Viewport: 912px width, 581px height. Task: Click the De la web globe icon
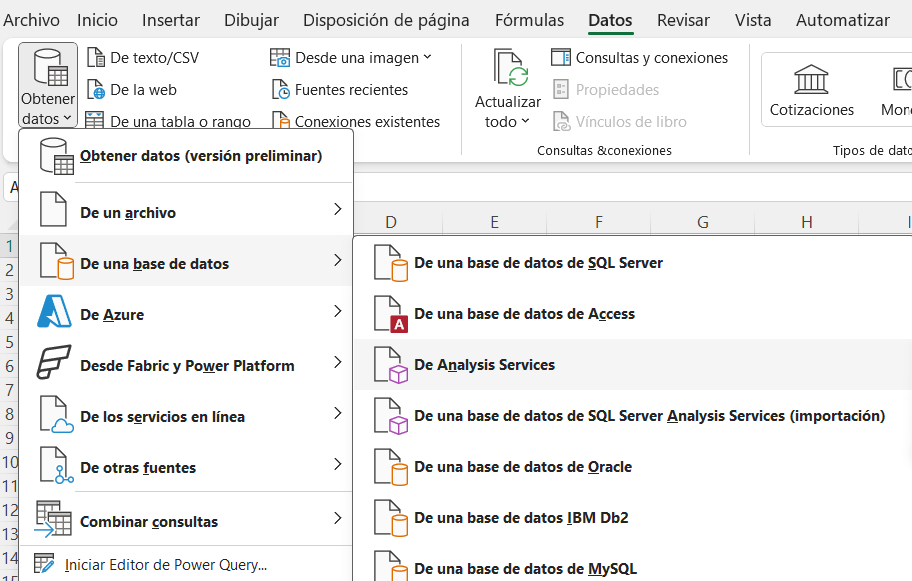[x=95, y=90]
